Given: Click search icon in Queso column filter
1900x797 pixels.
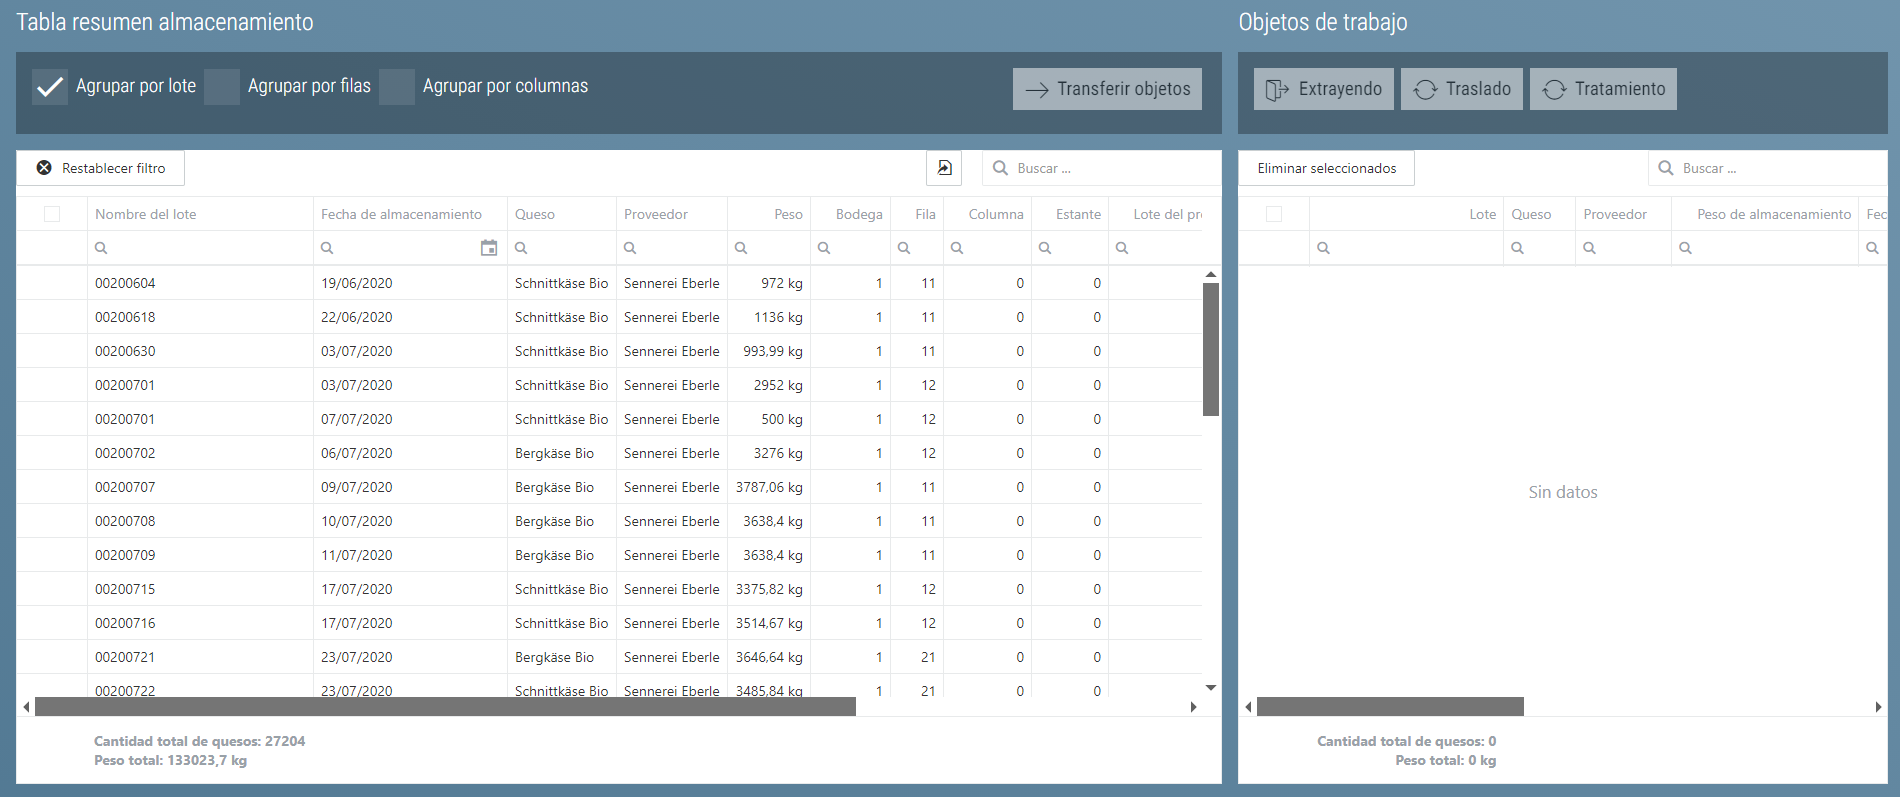Looking at the screenshot, I should pyautogui.click(x=521, y=248).
